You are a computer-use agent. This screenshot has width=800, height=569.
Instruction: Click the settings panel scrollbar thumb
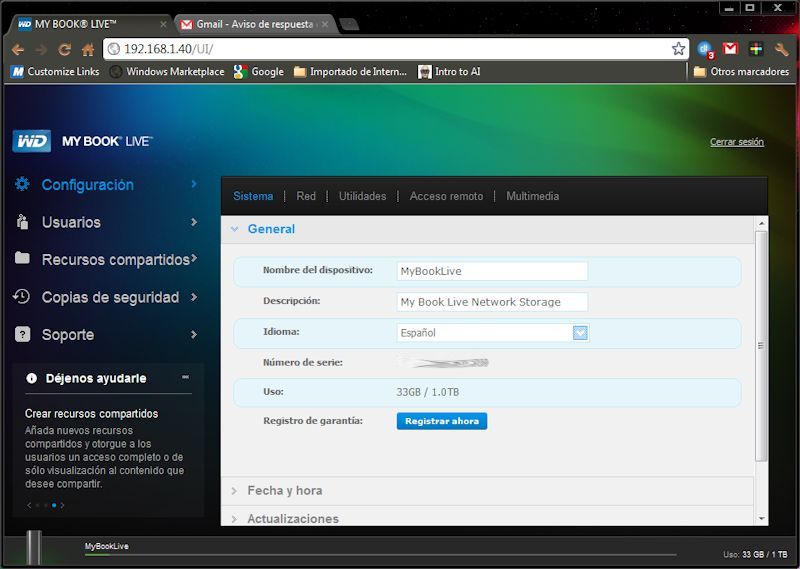(x=761, y=346)
